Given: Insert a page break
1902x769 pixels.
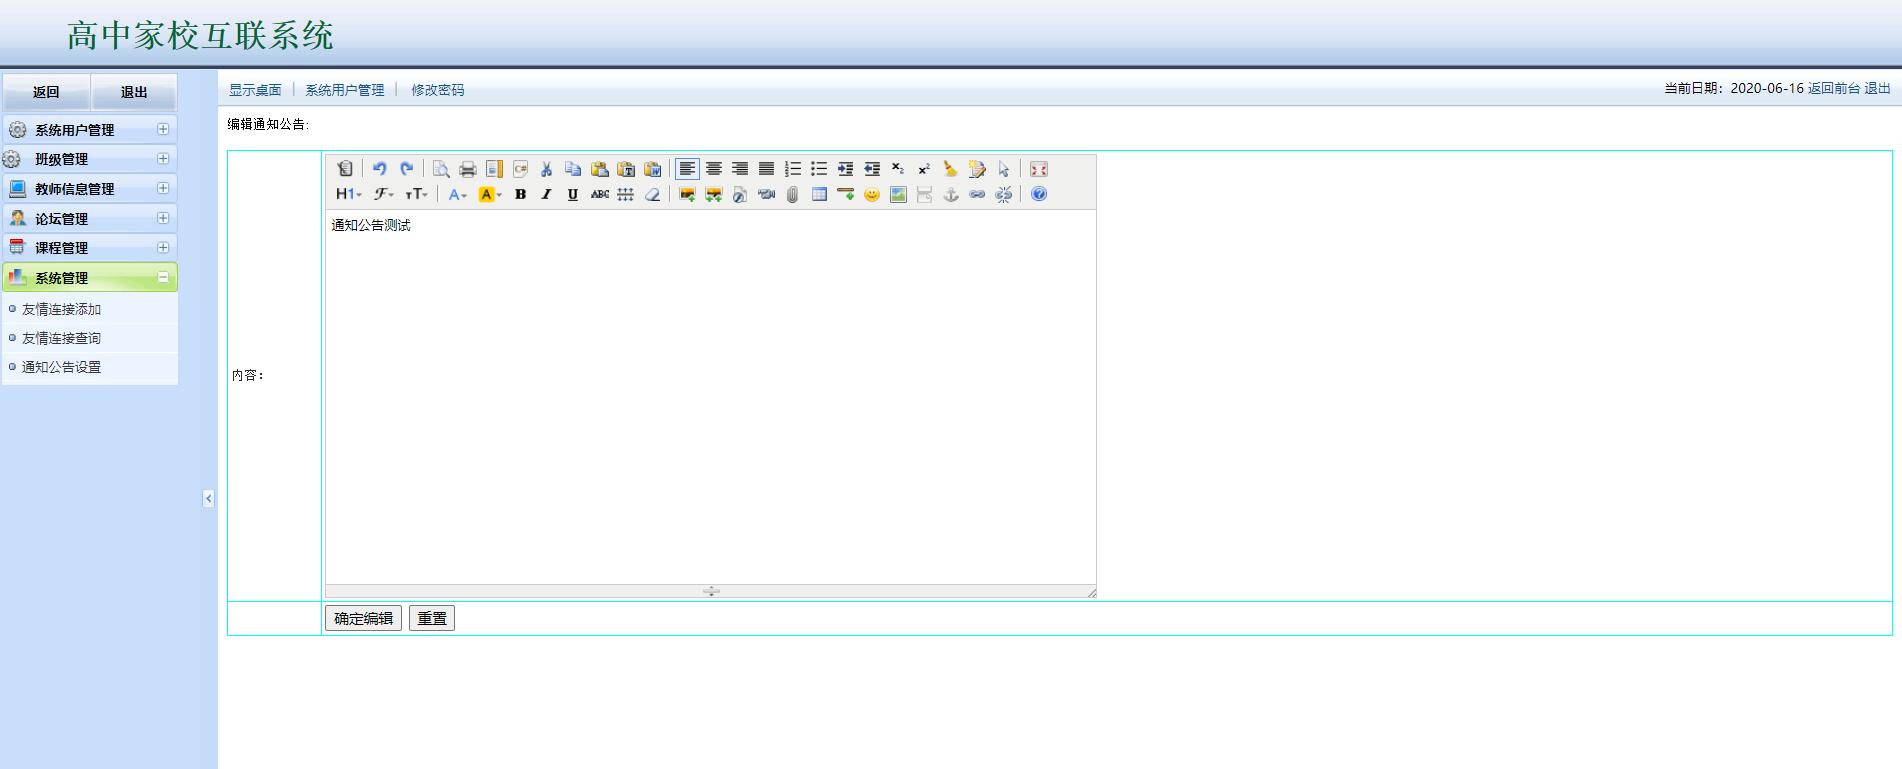Looking at the screenshot, I should (x=924, y=194).
